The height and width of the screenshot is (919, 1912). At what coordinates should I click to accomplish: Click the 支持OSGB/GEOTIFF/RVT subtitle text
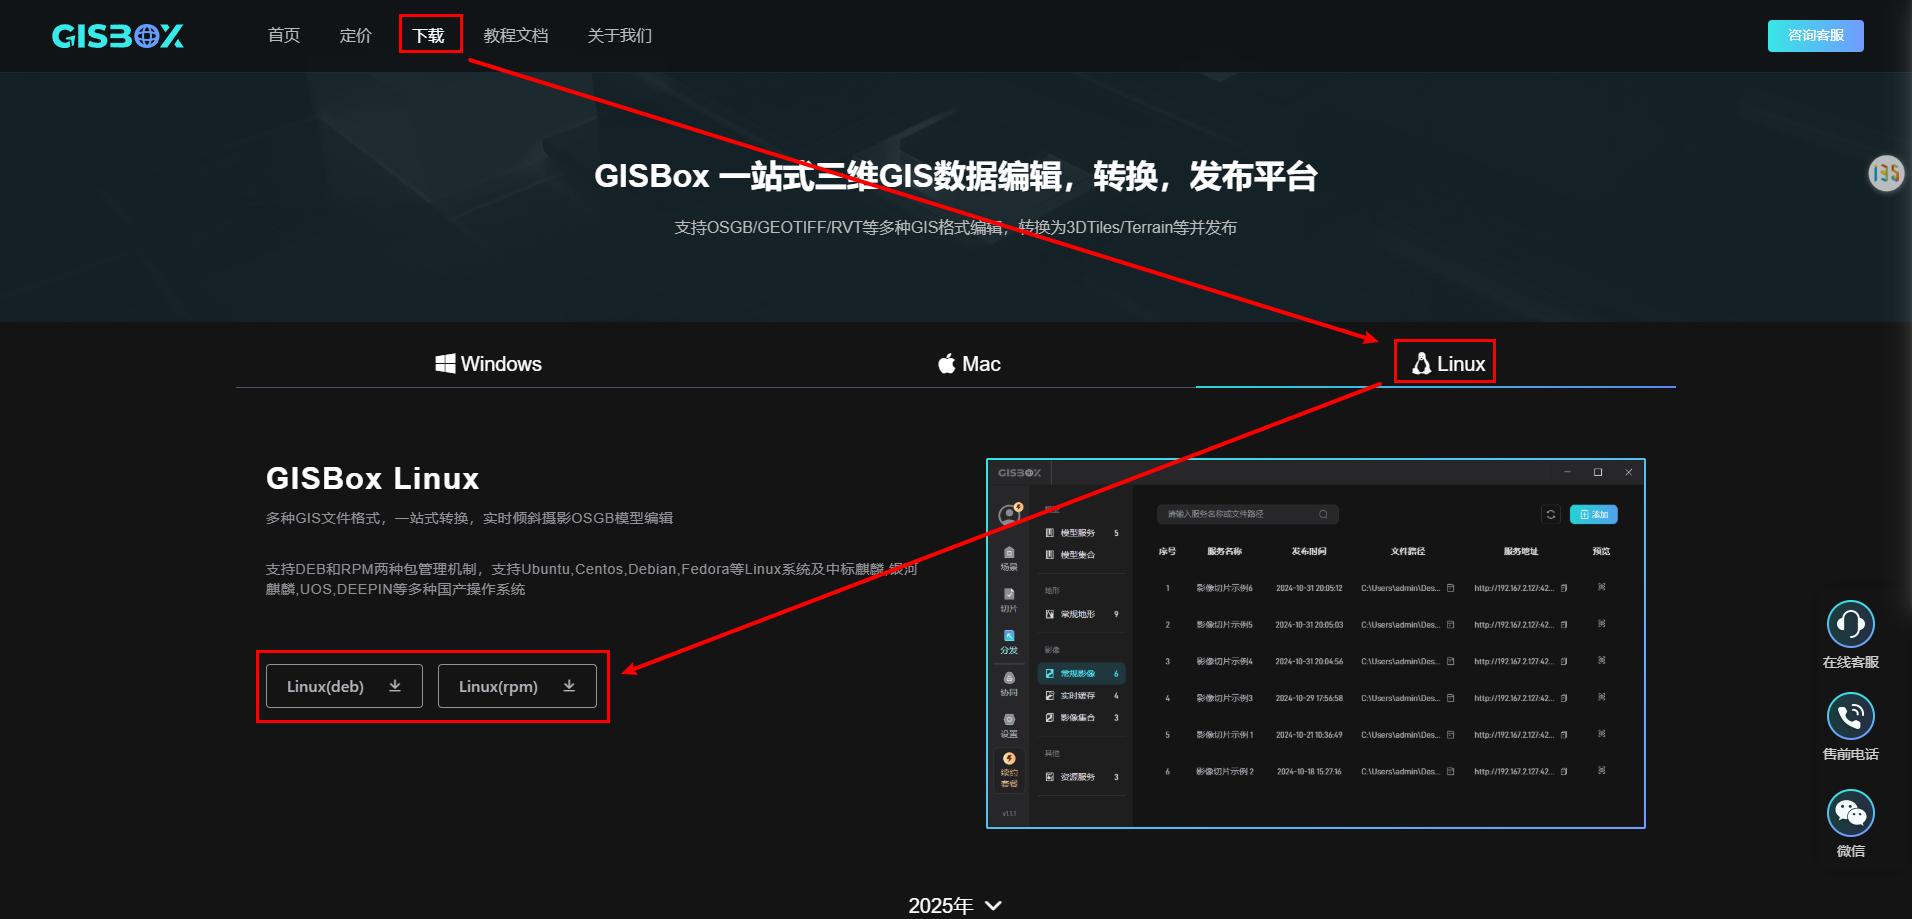click(x=956, y=228)
